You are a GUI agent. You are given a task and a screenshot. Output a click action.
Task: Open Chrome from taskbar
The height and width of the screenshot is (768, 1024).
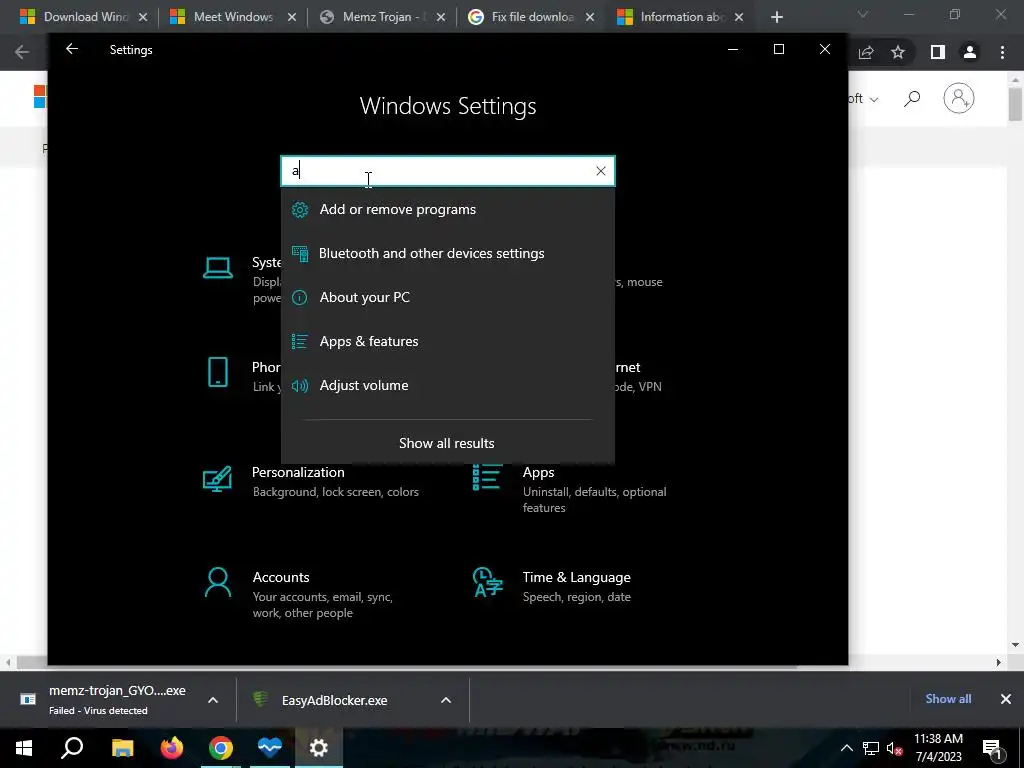[x=221, y=748]
